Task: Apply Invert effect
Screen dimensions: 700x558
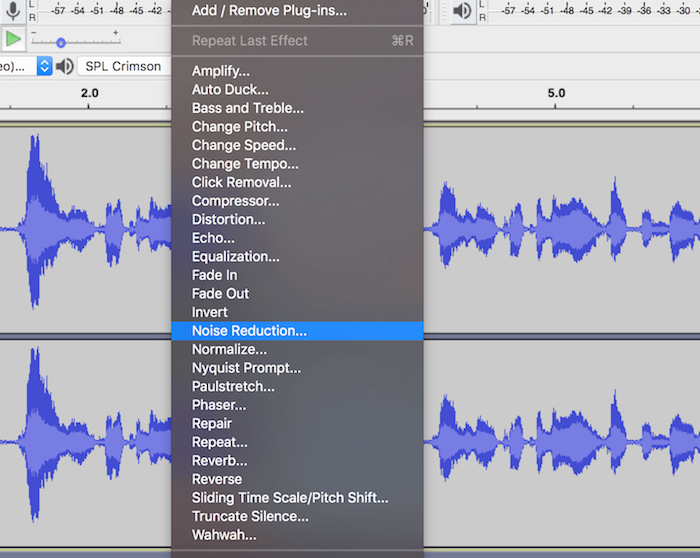Action: coord(297,312)
